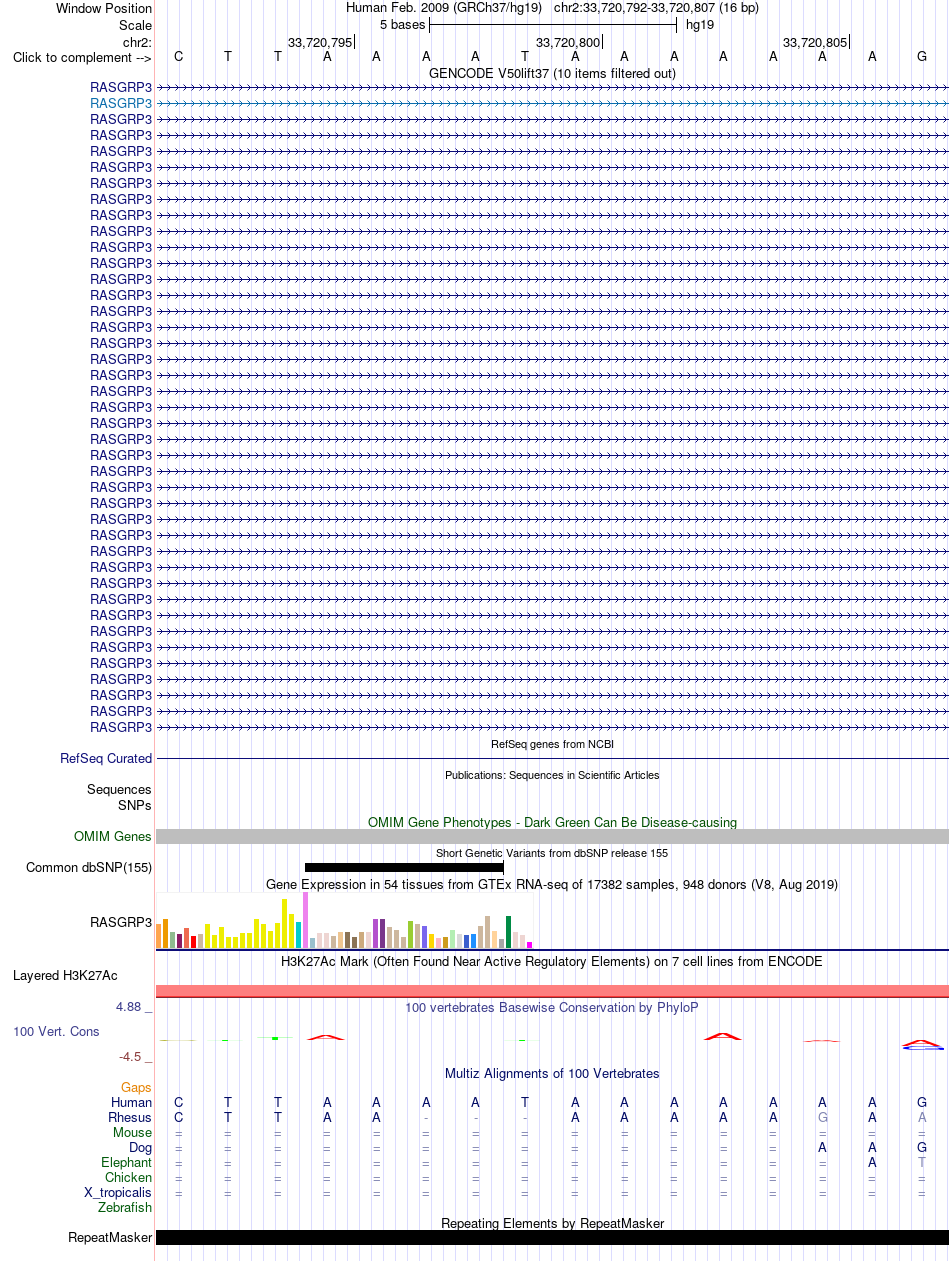Click the first base C in the ruler

click(x=179, y=57)
